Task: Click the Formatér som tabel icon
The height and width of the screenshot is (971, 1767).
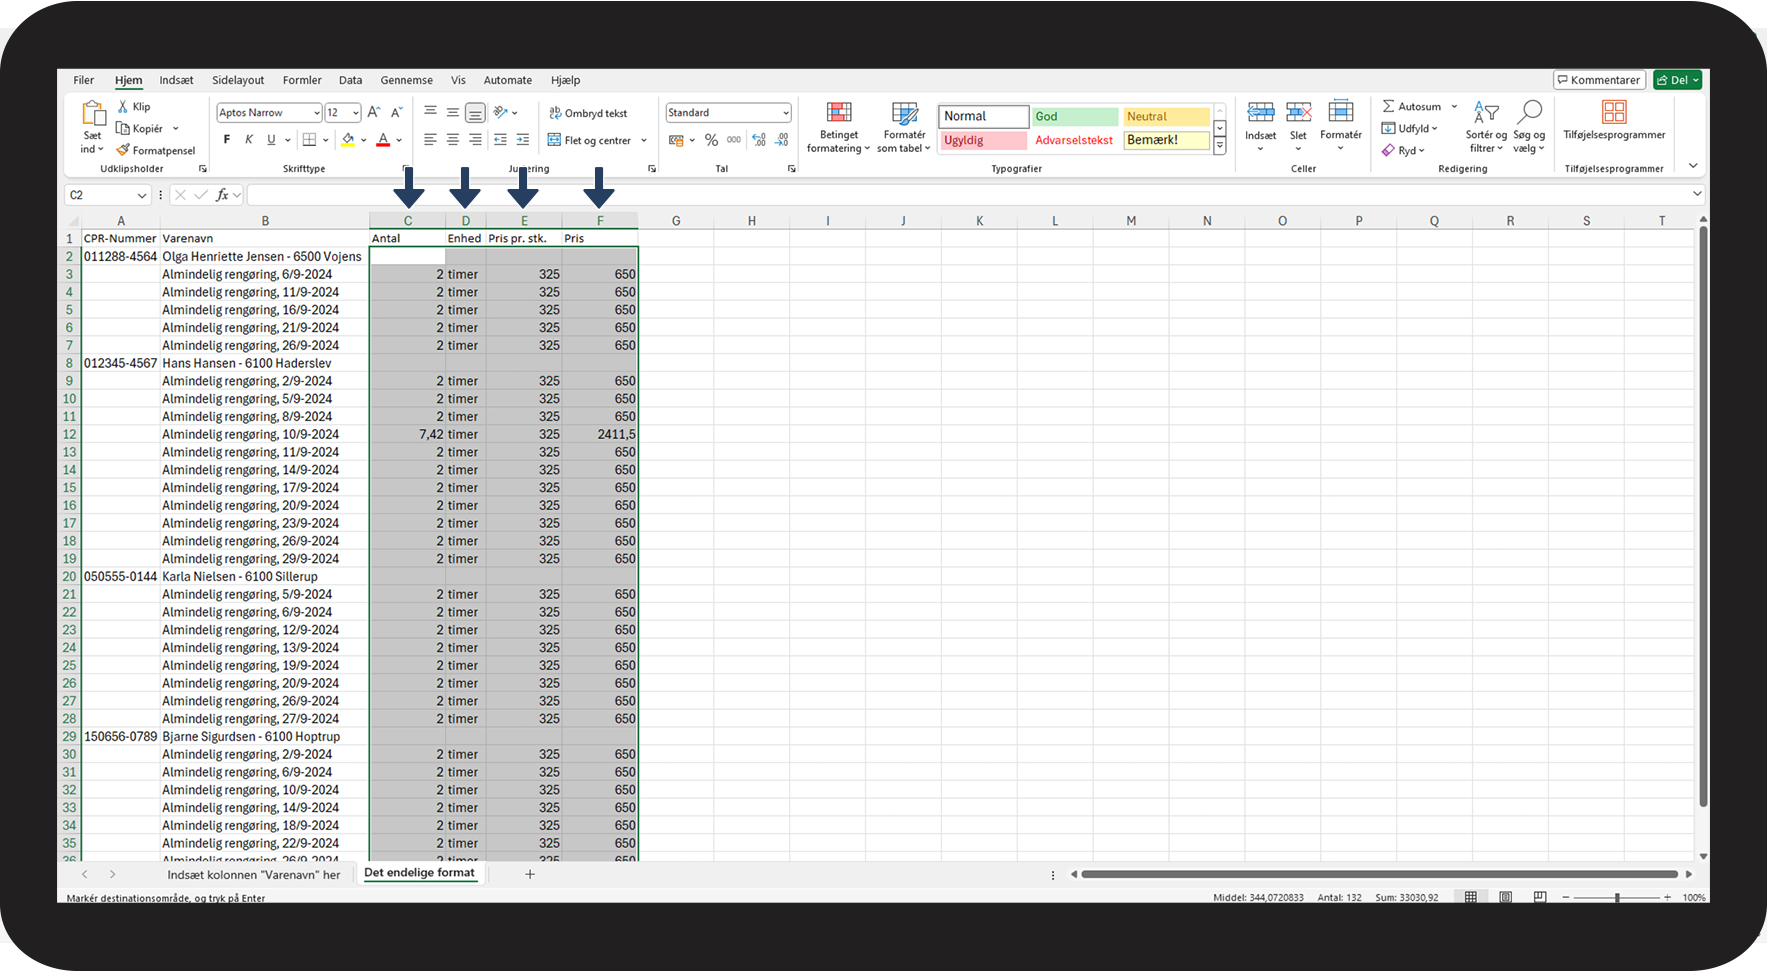Action: coord(904,113)
